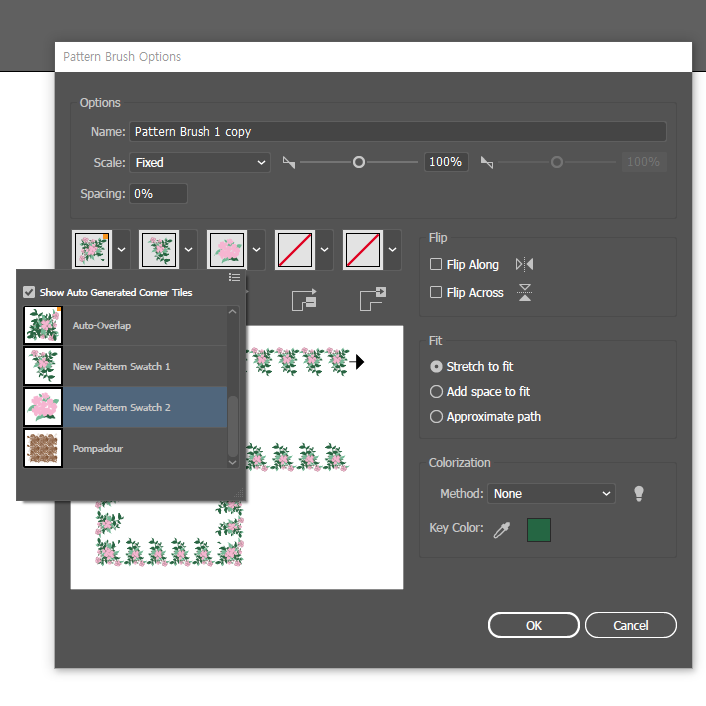
Task: Click the tile list scroll up arrow
Action: coord(233,312)
